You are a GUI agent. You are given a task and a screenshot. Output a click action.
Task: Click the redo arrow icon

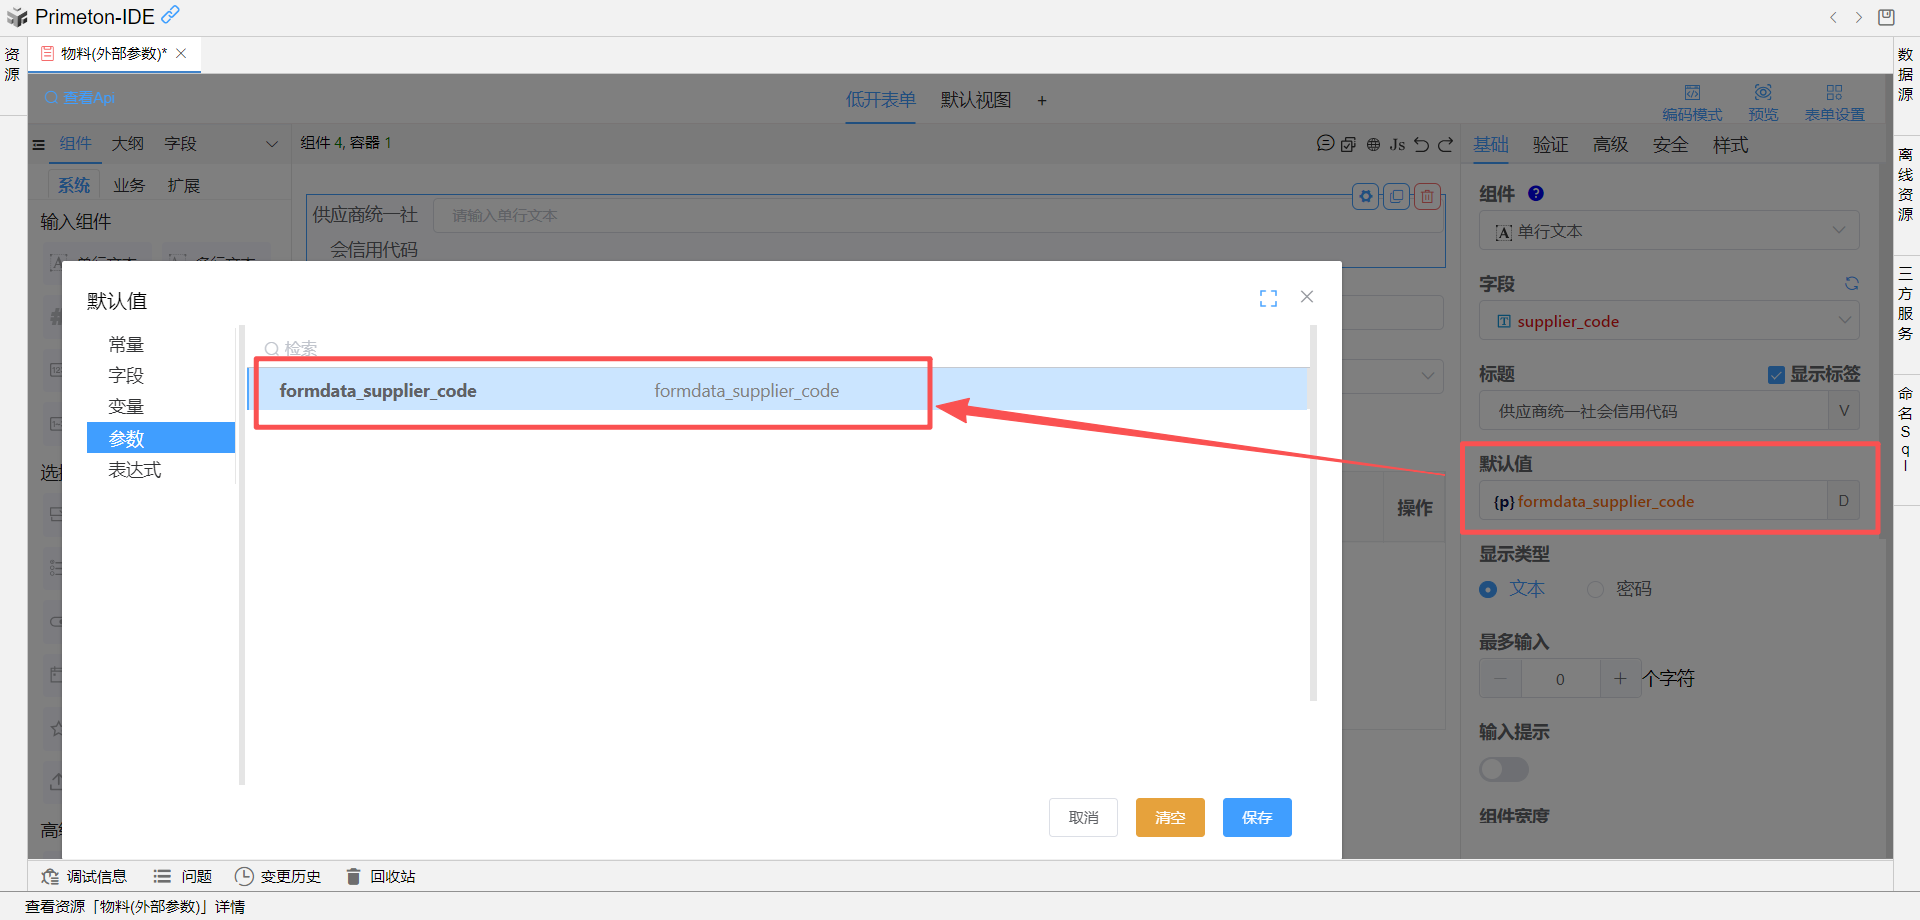[1445, 144]
